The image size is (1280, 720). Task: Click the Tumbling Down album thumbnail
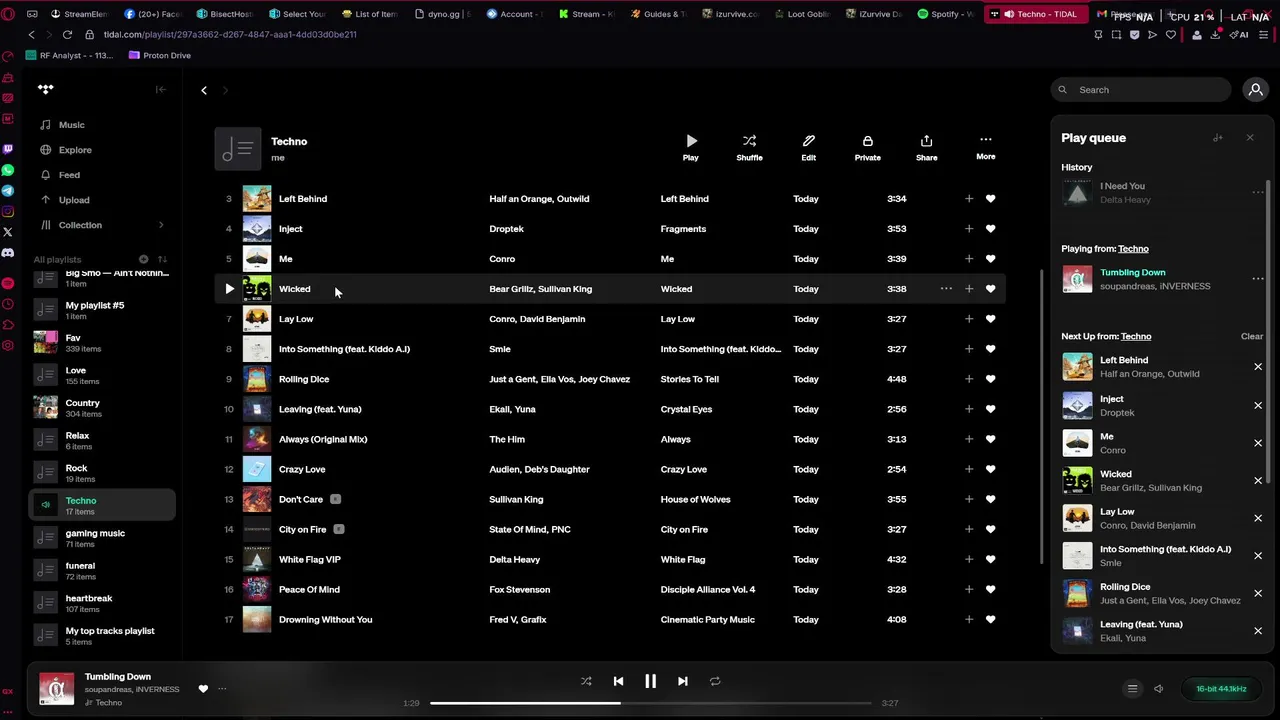(x=56, y=688)
